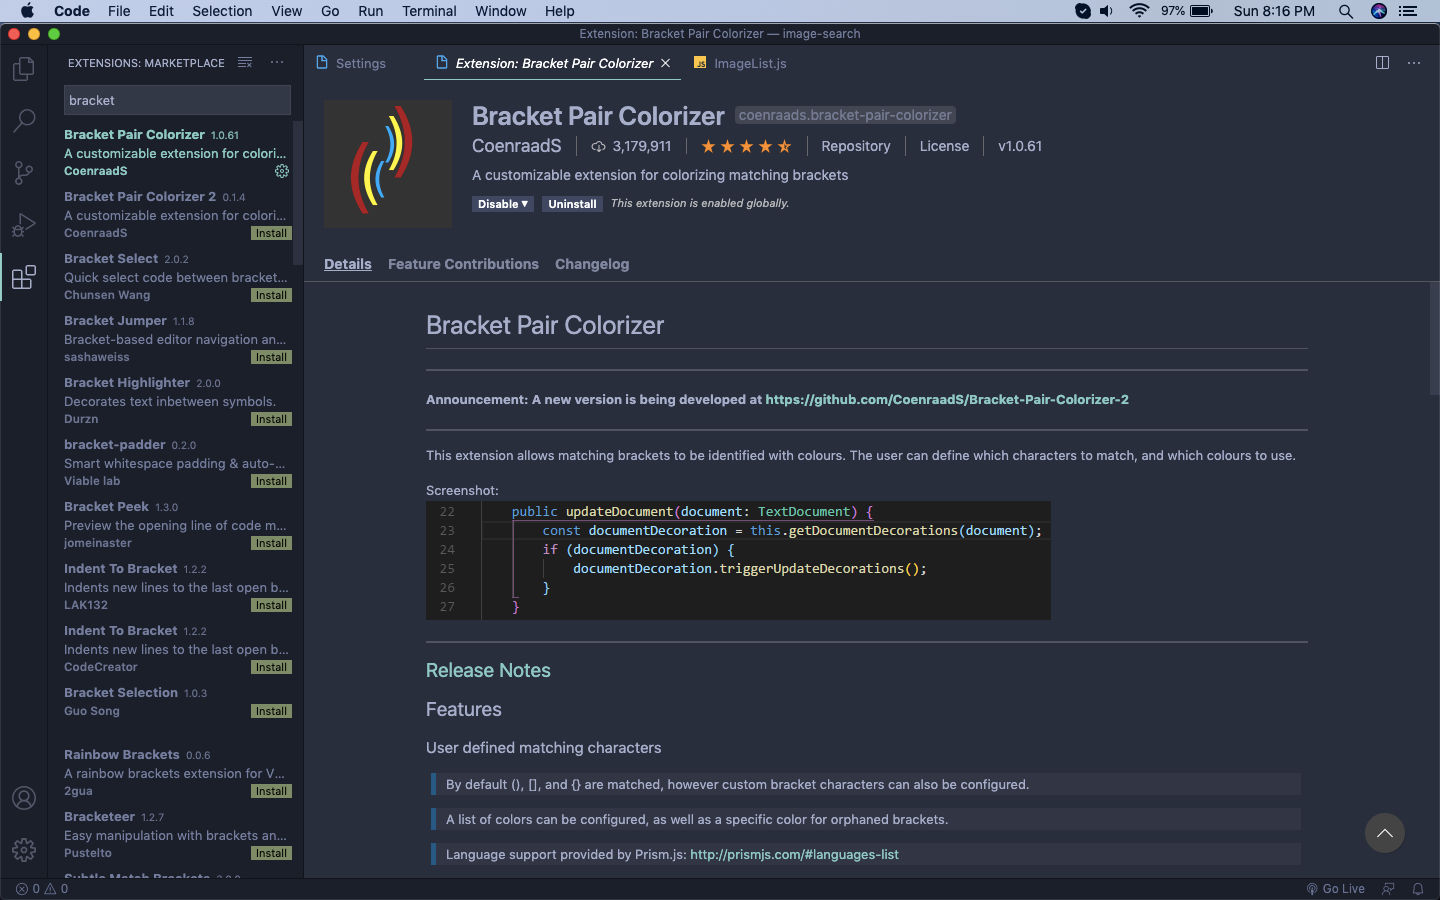The width and height of the screenshot is (1440, 900).
Task: Switch to the Details tab
Action: [x=348, y=264]
